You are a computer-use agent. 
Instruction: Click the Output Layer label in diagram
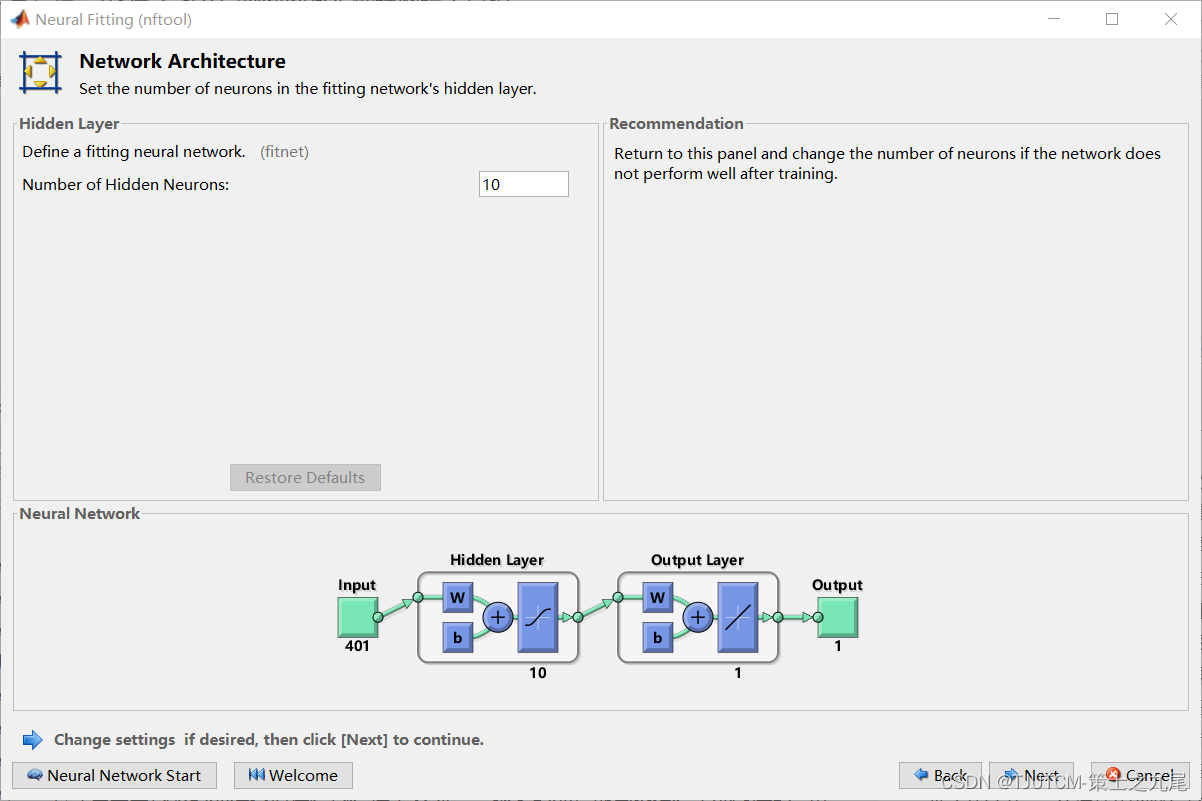(x=697, y=560)
